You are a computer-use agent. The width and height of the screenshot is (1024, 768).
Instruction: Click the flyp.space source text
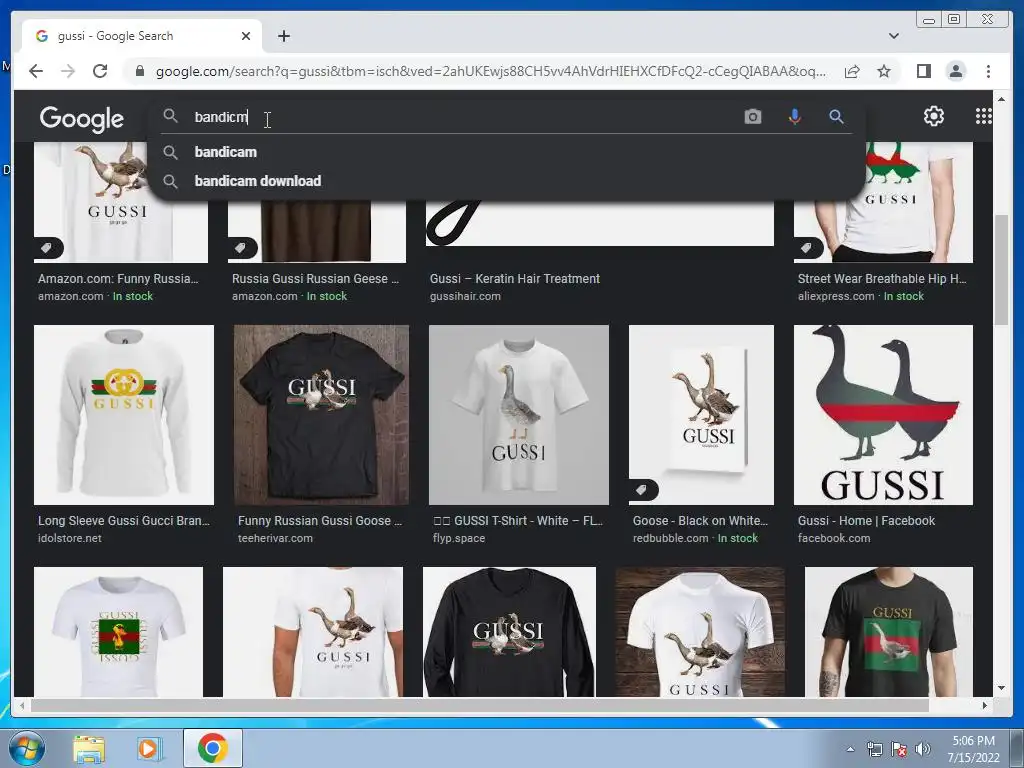pos(458,539)
